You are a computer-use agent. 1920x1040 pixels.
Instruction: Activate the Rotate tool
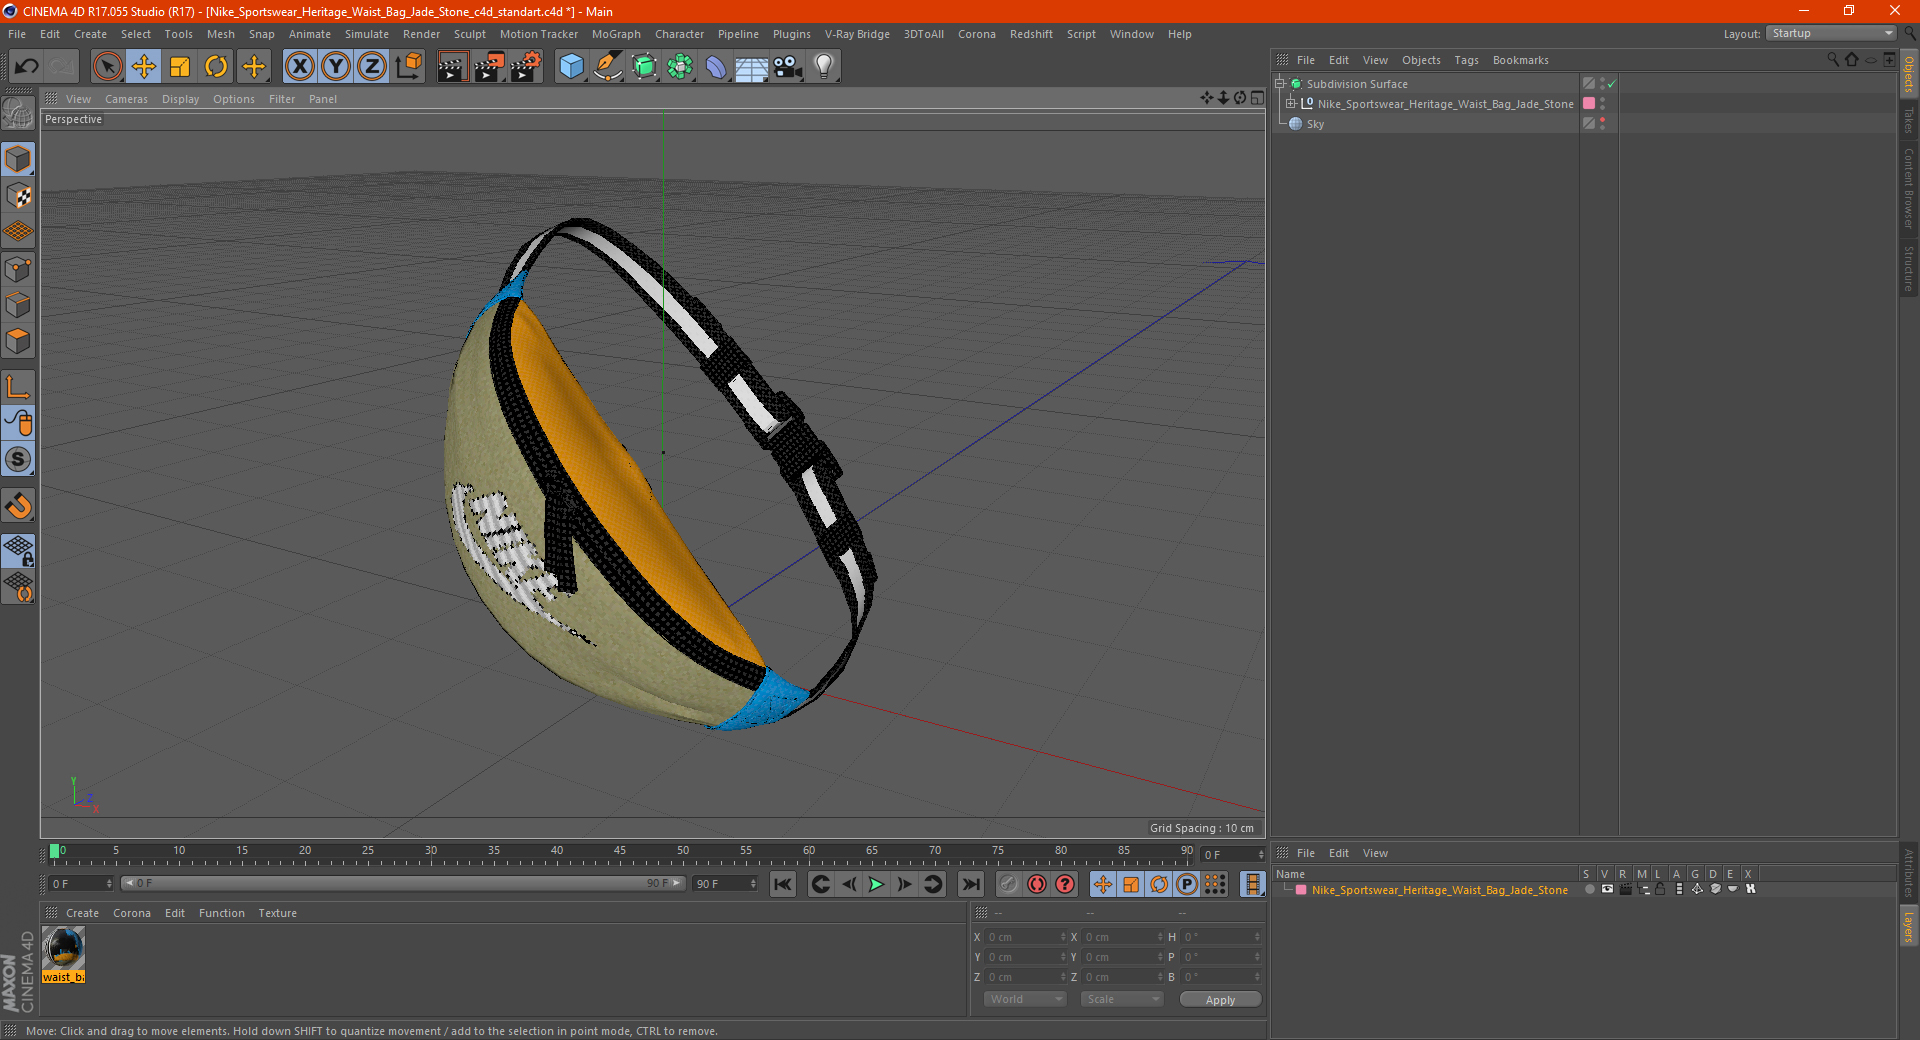point(216,67)
